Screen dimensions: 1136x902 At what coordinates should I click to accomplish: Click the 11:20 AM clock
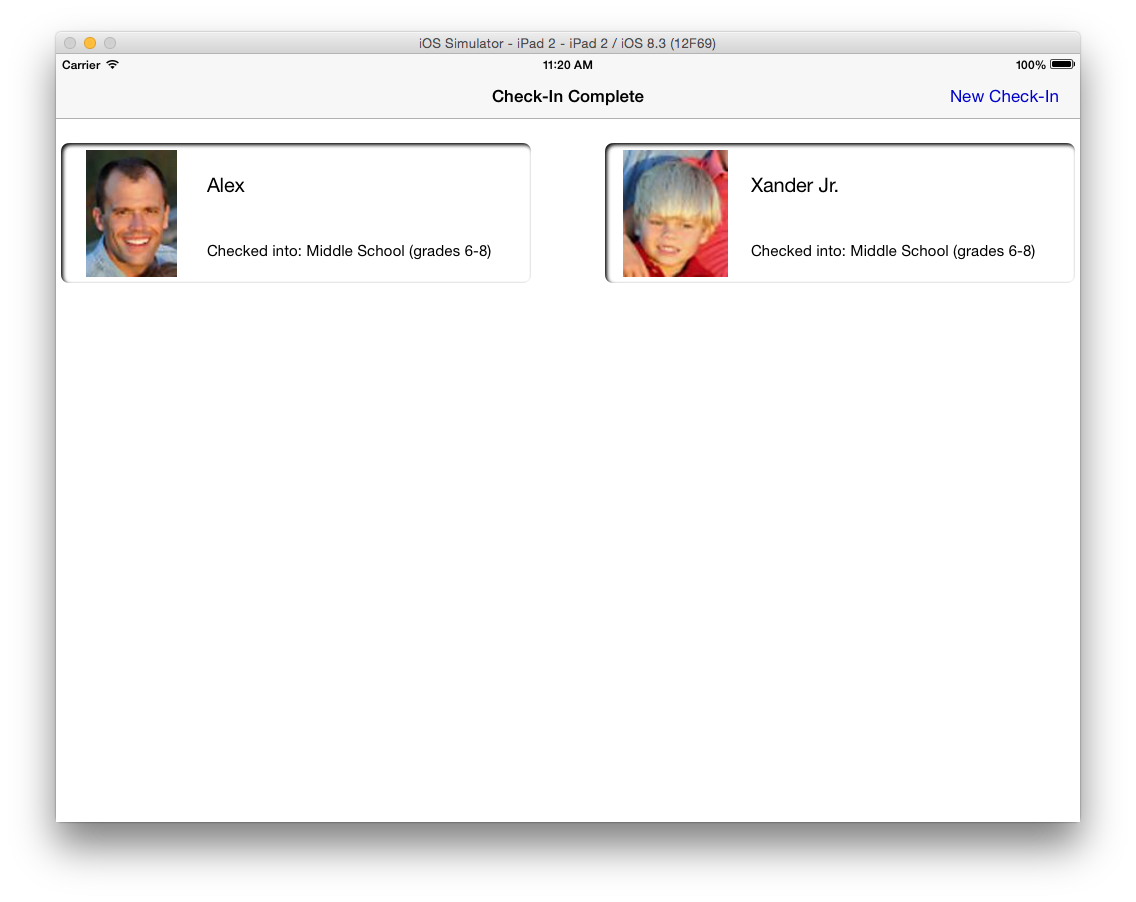(x=567, y=65)
